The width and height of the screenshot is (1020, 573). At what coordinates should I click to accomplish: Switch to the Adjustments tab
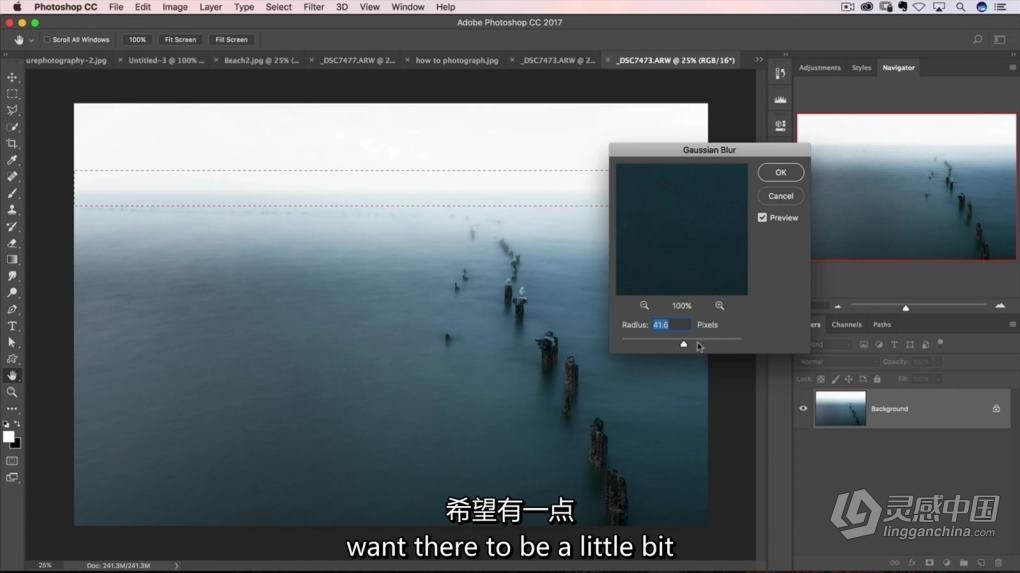point(820,67)
